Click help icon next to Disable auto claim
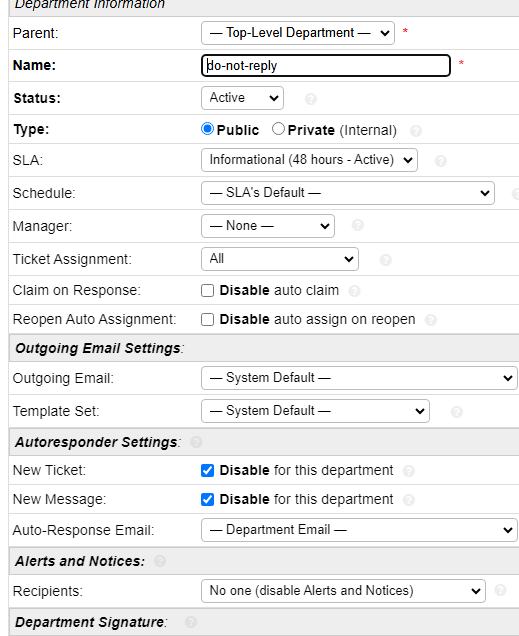 tap(354, 291)
